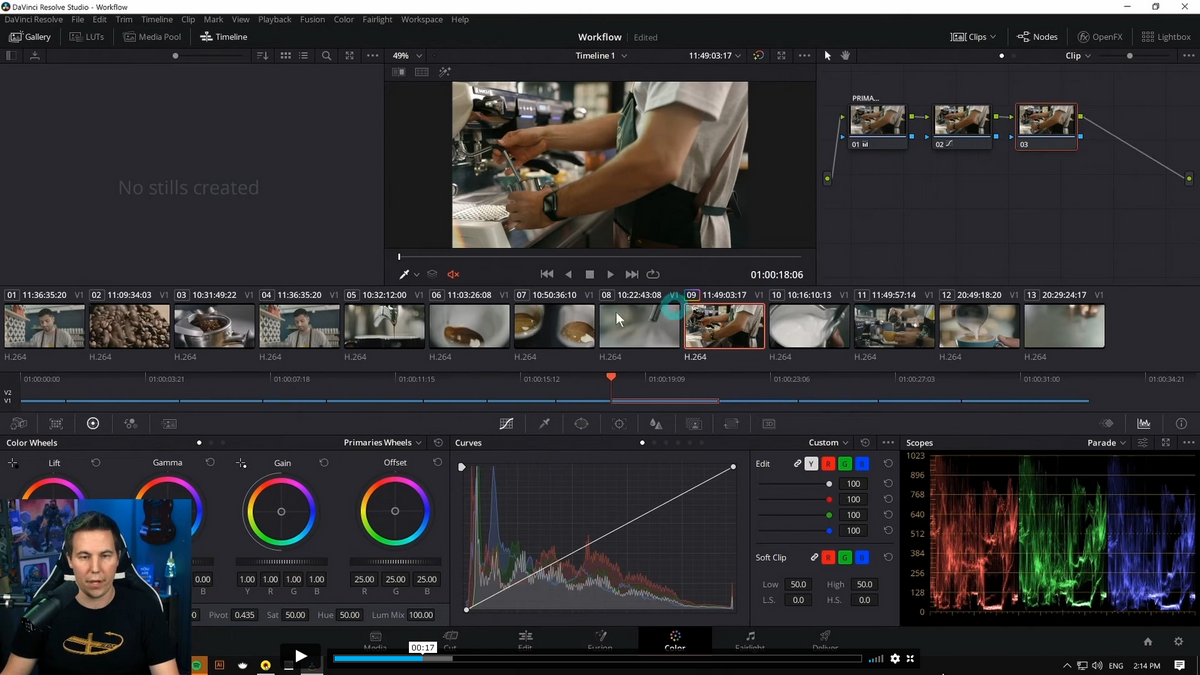Toggle the Gallery panel button

click(x=30, y=37)
